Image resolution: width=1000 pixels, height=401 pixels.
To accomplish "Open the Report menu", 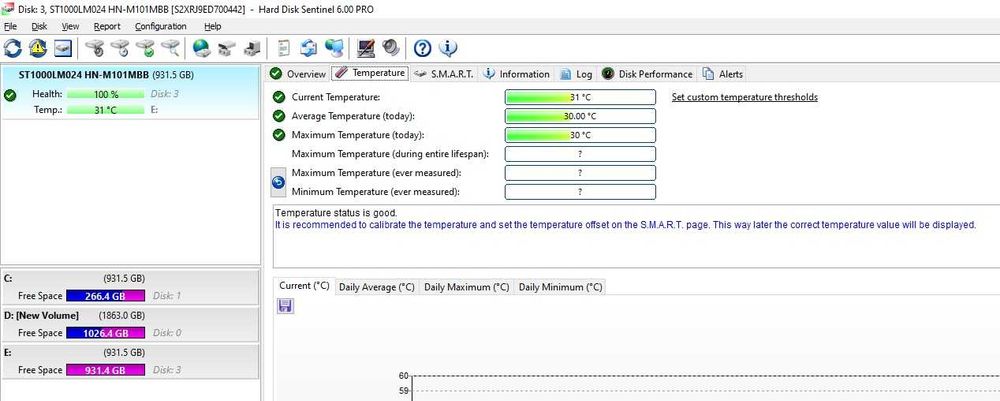I will tap(107, 26).
